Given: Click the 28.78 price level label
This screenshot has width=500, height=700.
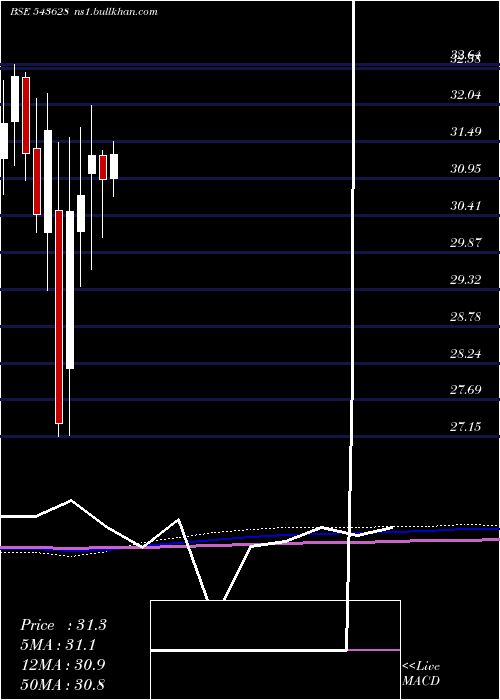Looking at the screenshot, I should 466,317.
